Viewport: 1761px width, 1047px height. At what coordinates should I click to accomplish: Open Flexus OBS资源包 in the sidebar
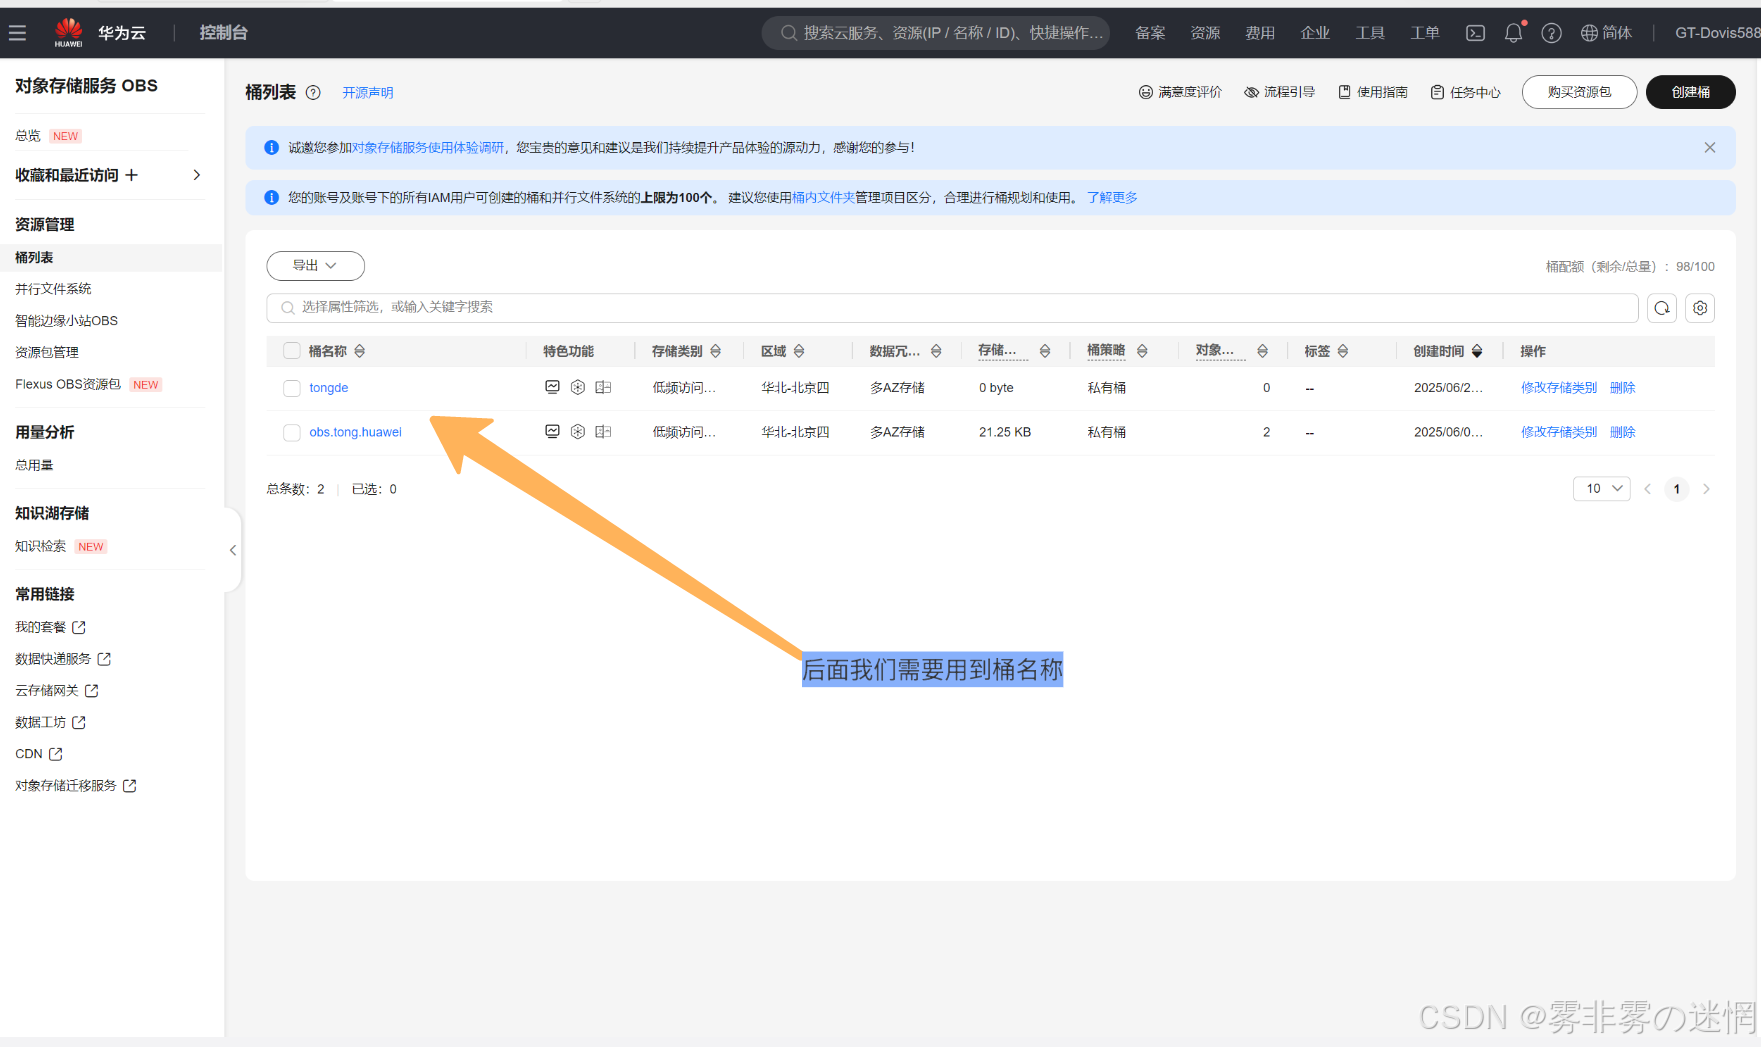coord(68,384)
